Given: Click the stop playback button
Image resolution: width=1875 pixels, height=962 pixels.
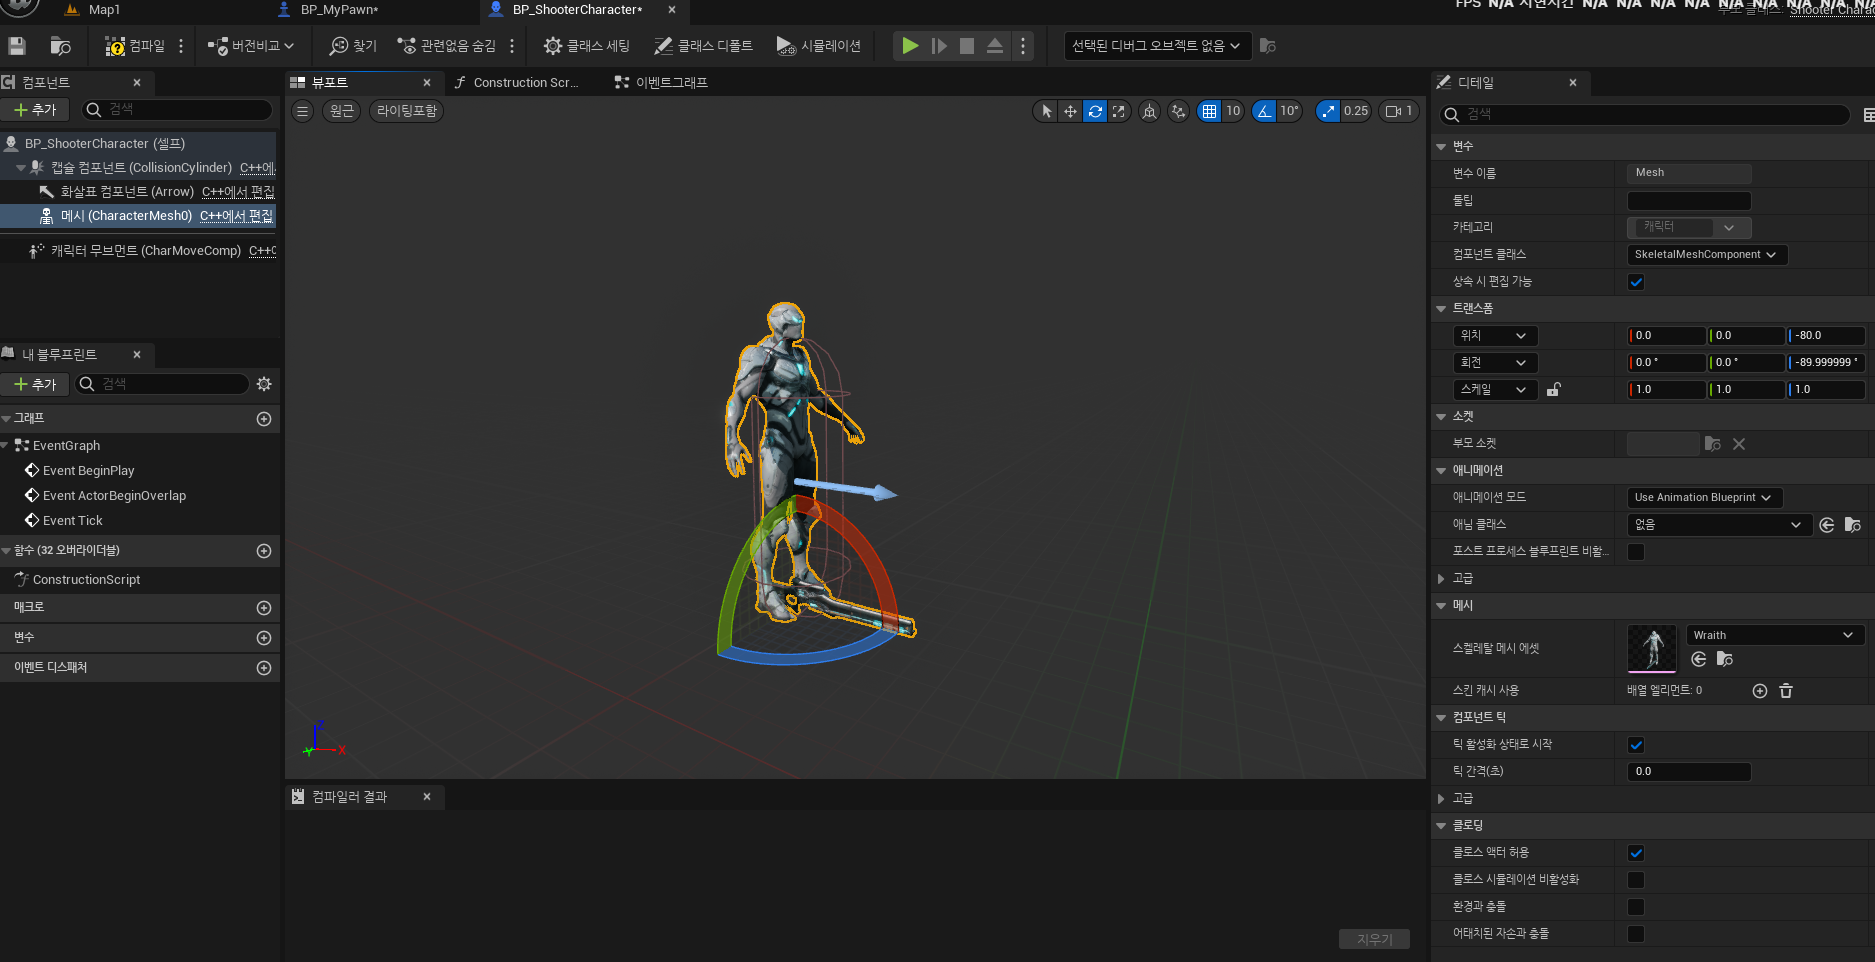Looking at the screenshot, I should tap(967, 46).
